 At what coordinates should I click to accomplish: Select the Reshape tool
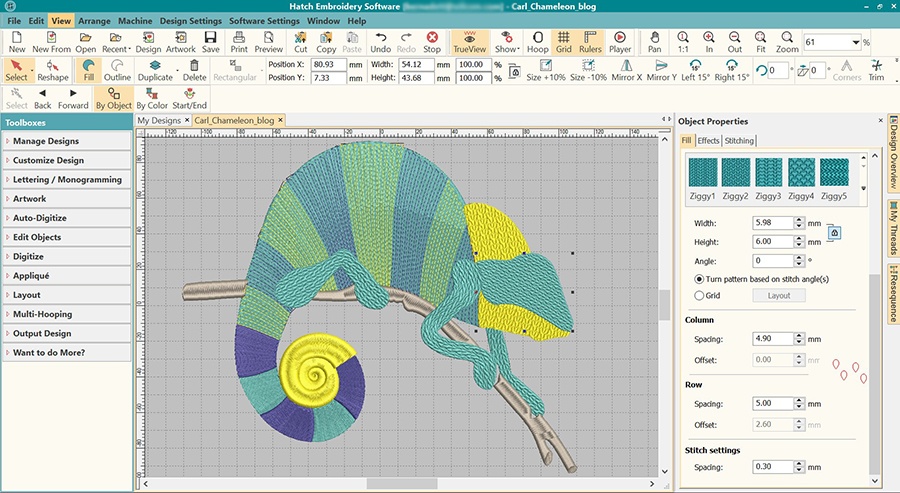pos(53,71)
